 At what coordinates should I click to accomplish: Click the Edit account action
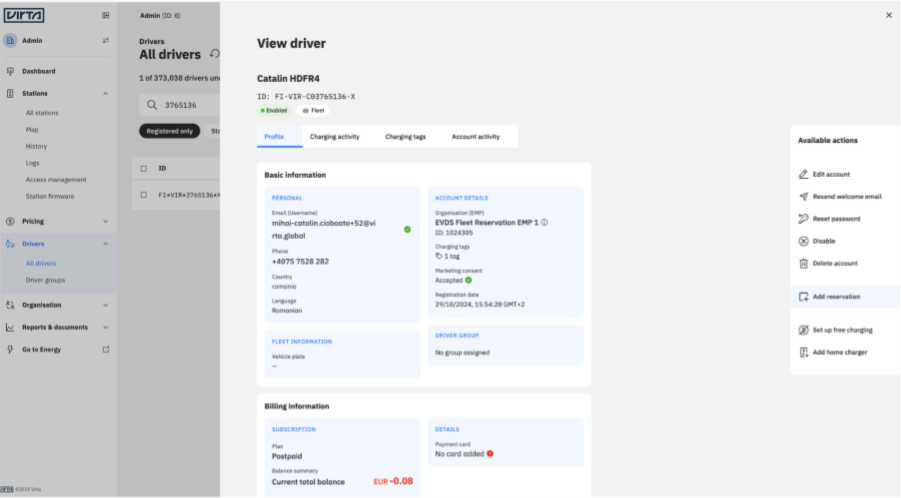(831, 174)
